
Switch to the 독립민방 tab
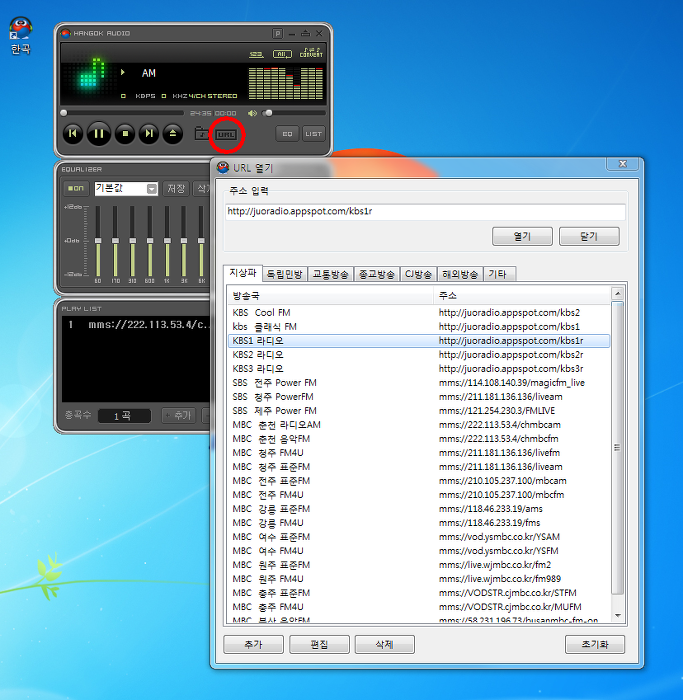click(284, 274)
